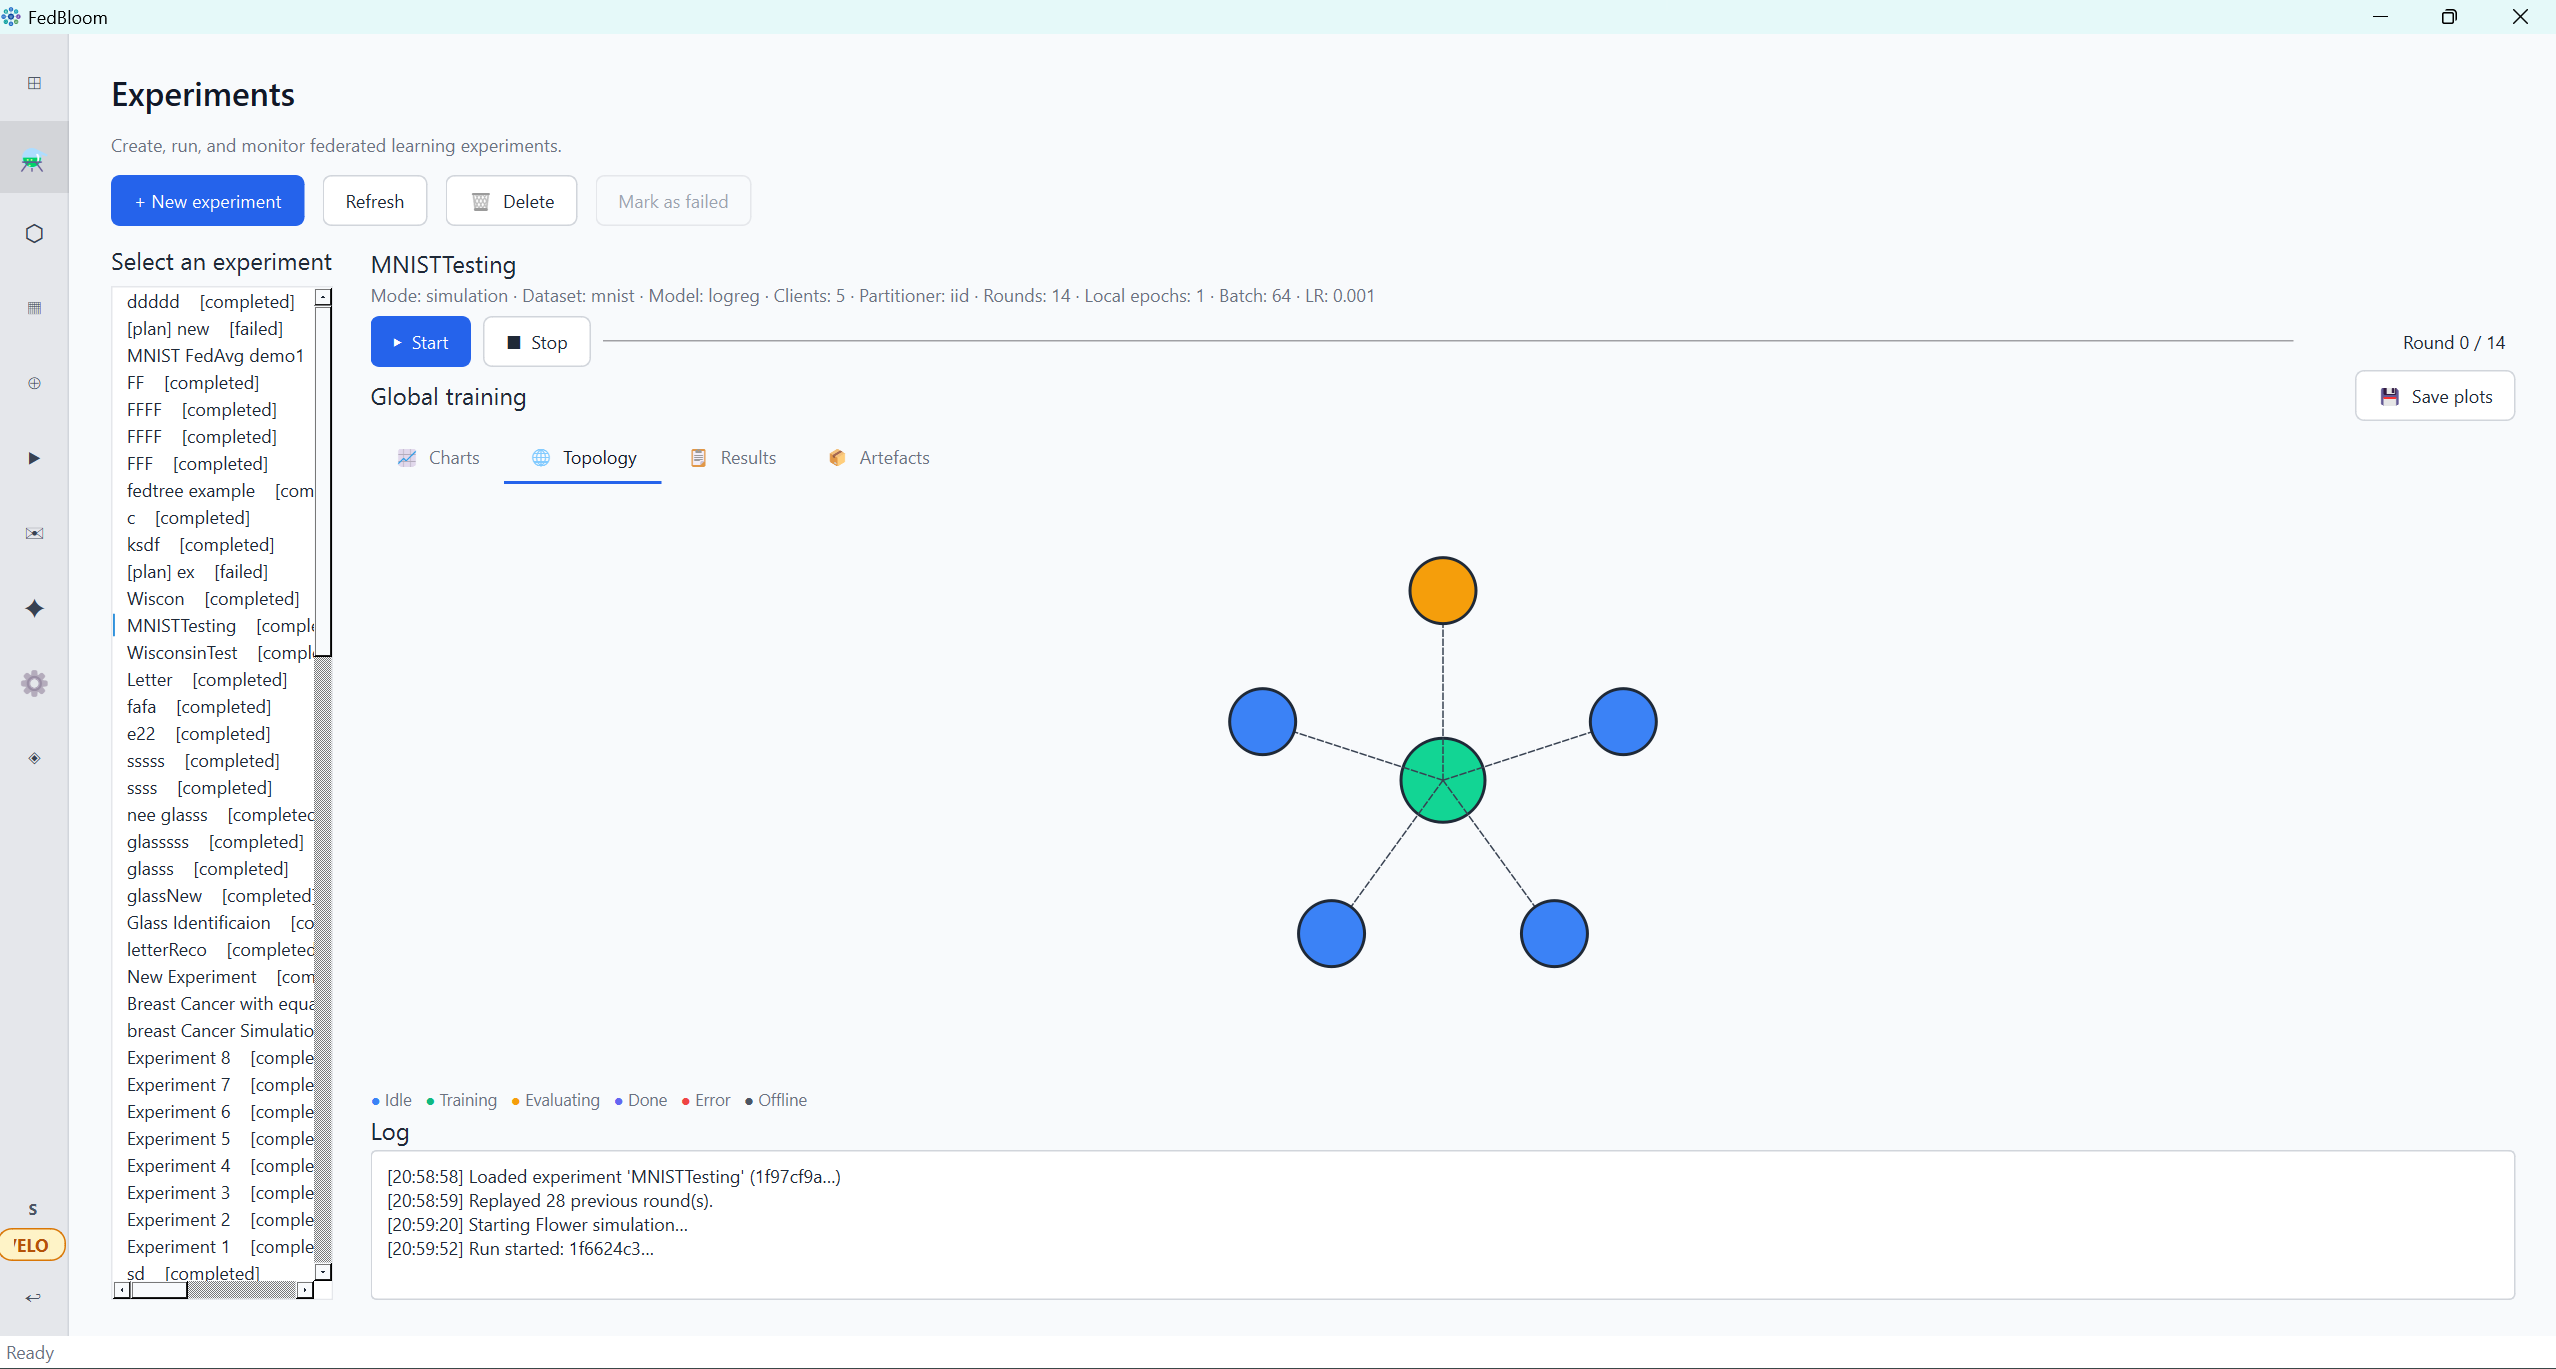Click experiment list scroll-up arrow
Viewport: 2556px width, 1369px height.
tap(323, 297)
